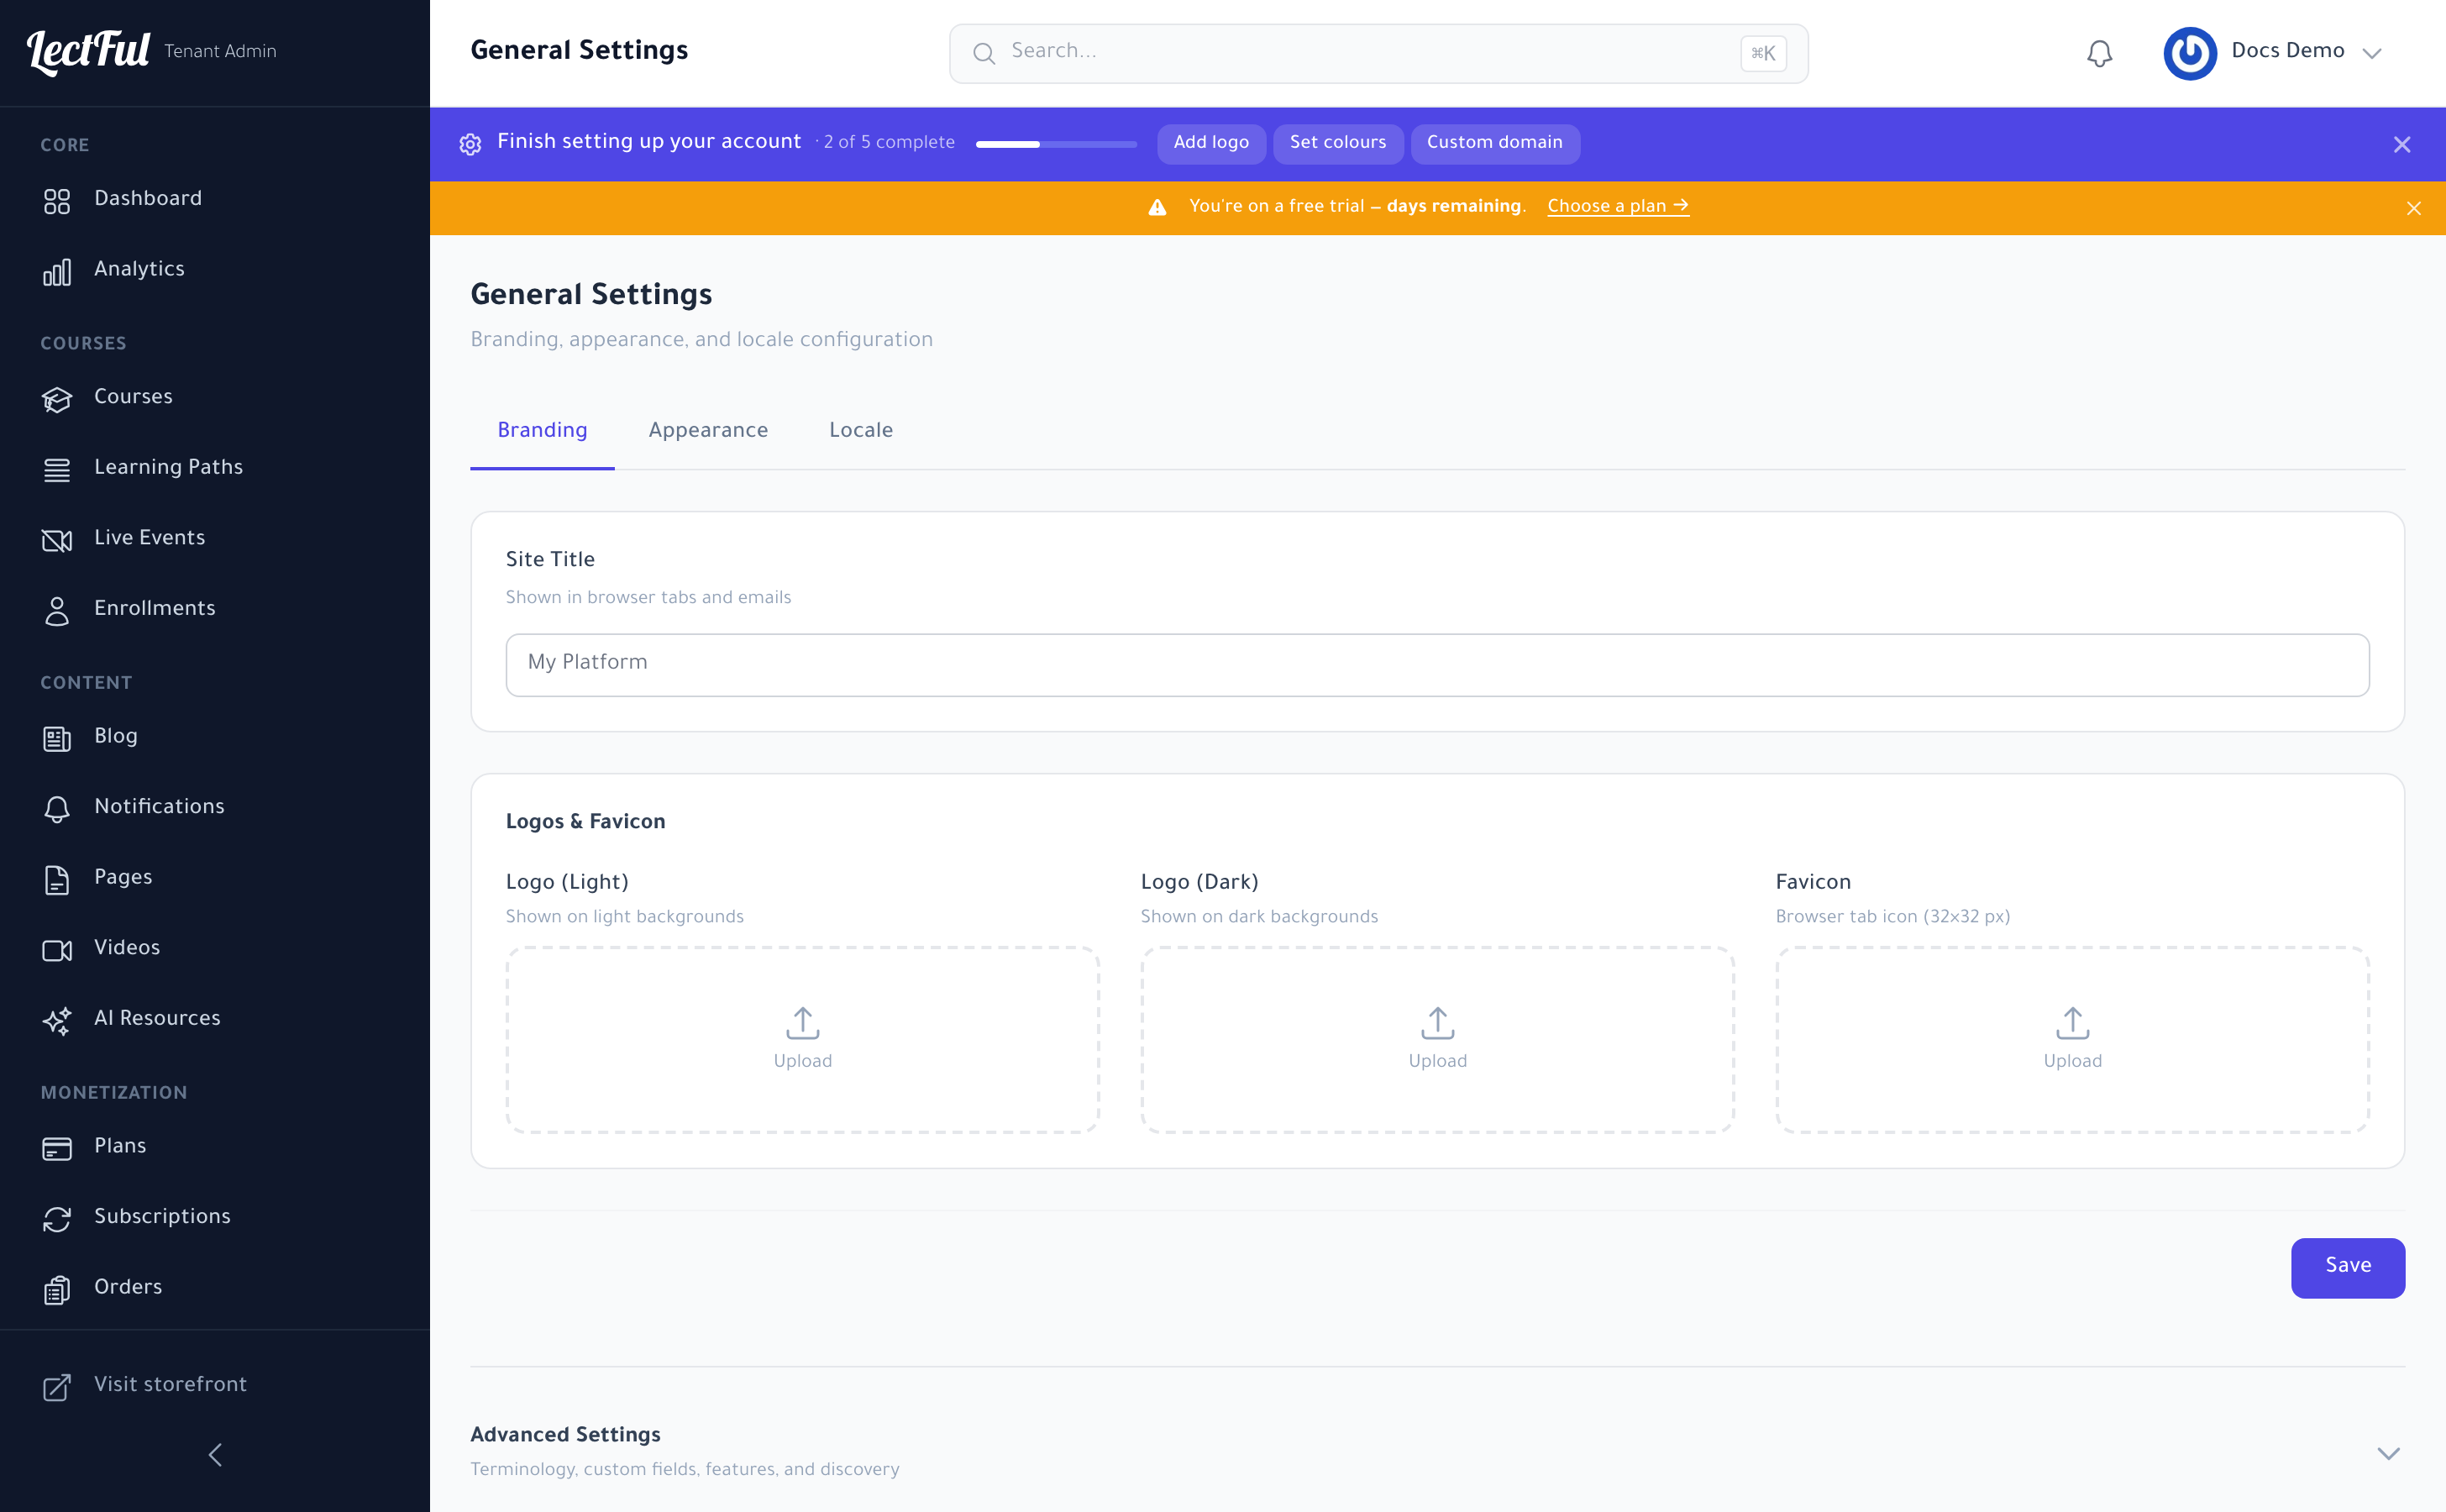Click the Notifications bell icon in sidebar
Viewport: 2446px width, 1512px height.
coord(57,808)
